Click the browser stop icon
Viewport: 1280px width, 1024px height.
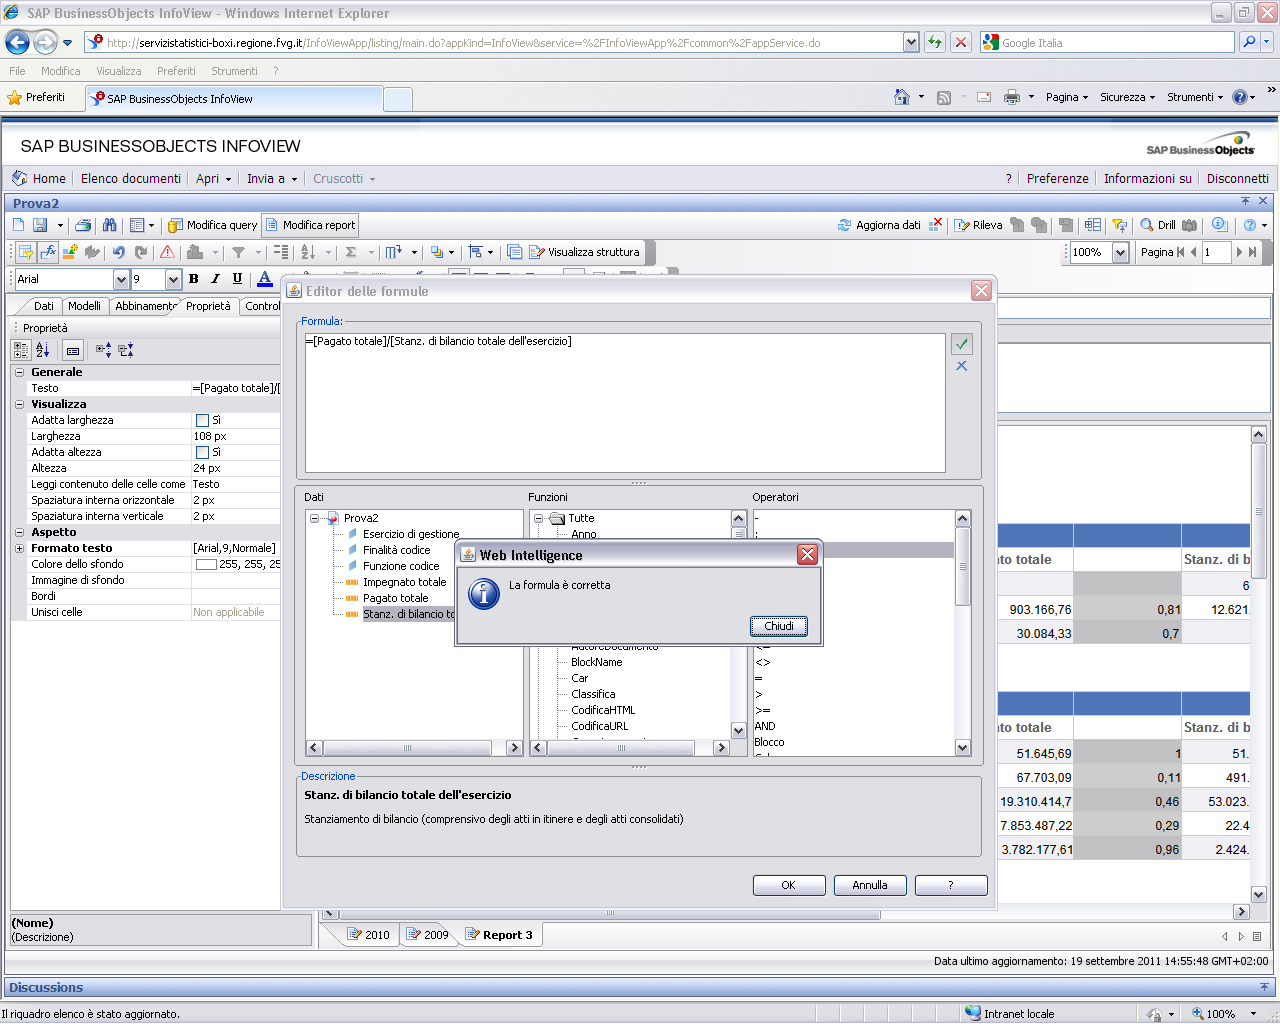(960, 42)
